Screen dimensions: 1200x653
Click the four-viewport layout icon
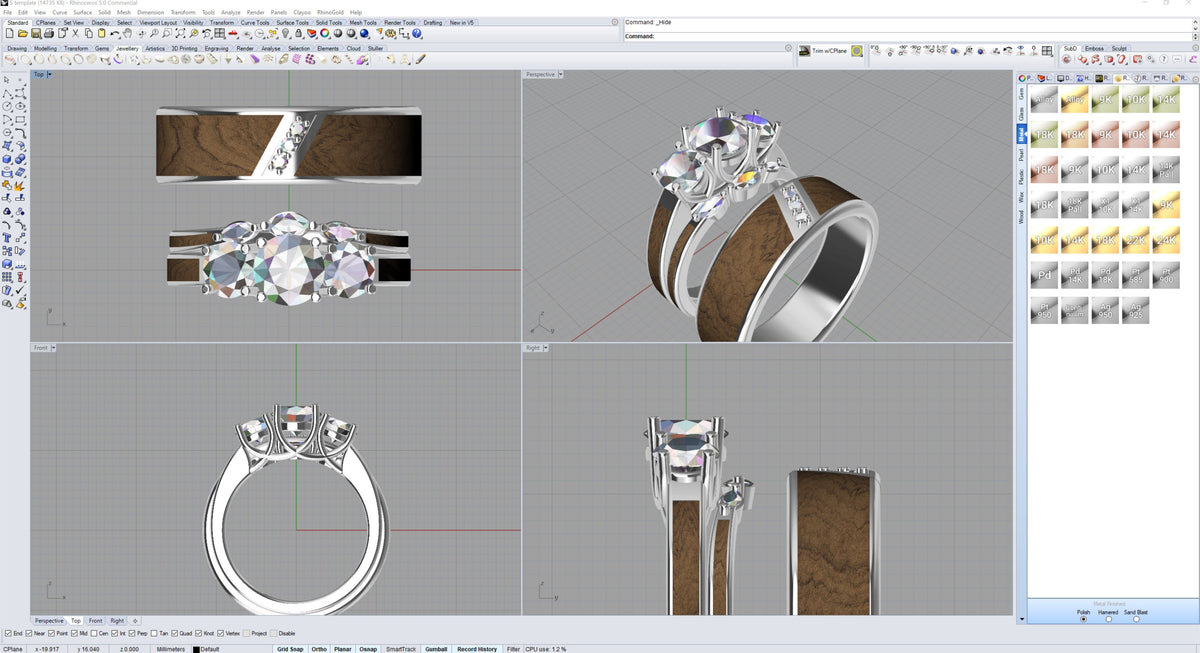coord(219,34)
